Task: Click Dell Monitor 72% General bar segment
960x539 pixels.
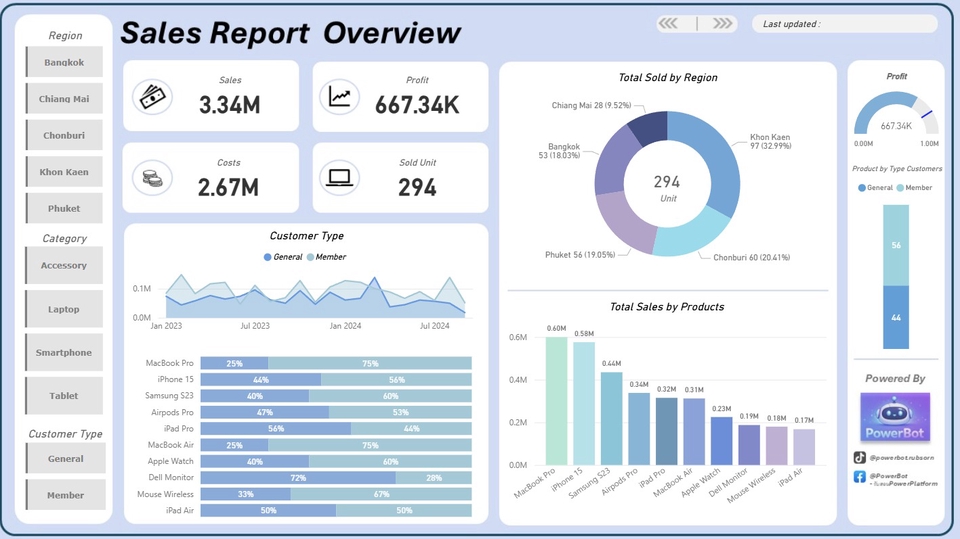Action: pos(298,478)
